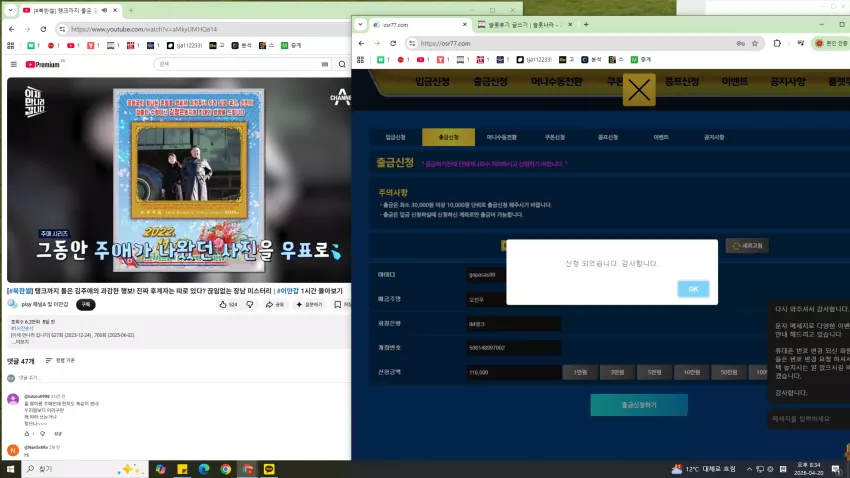Share the YouTube video
The image size is (850, 478).
pyautogui.click(x=275, y=305)
